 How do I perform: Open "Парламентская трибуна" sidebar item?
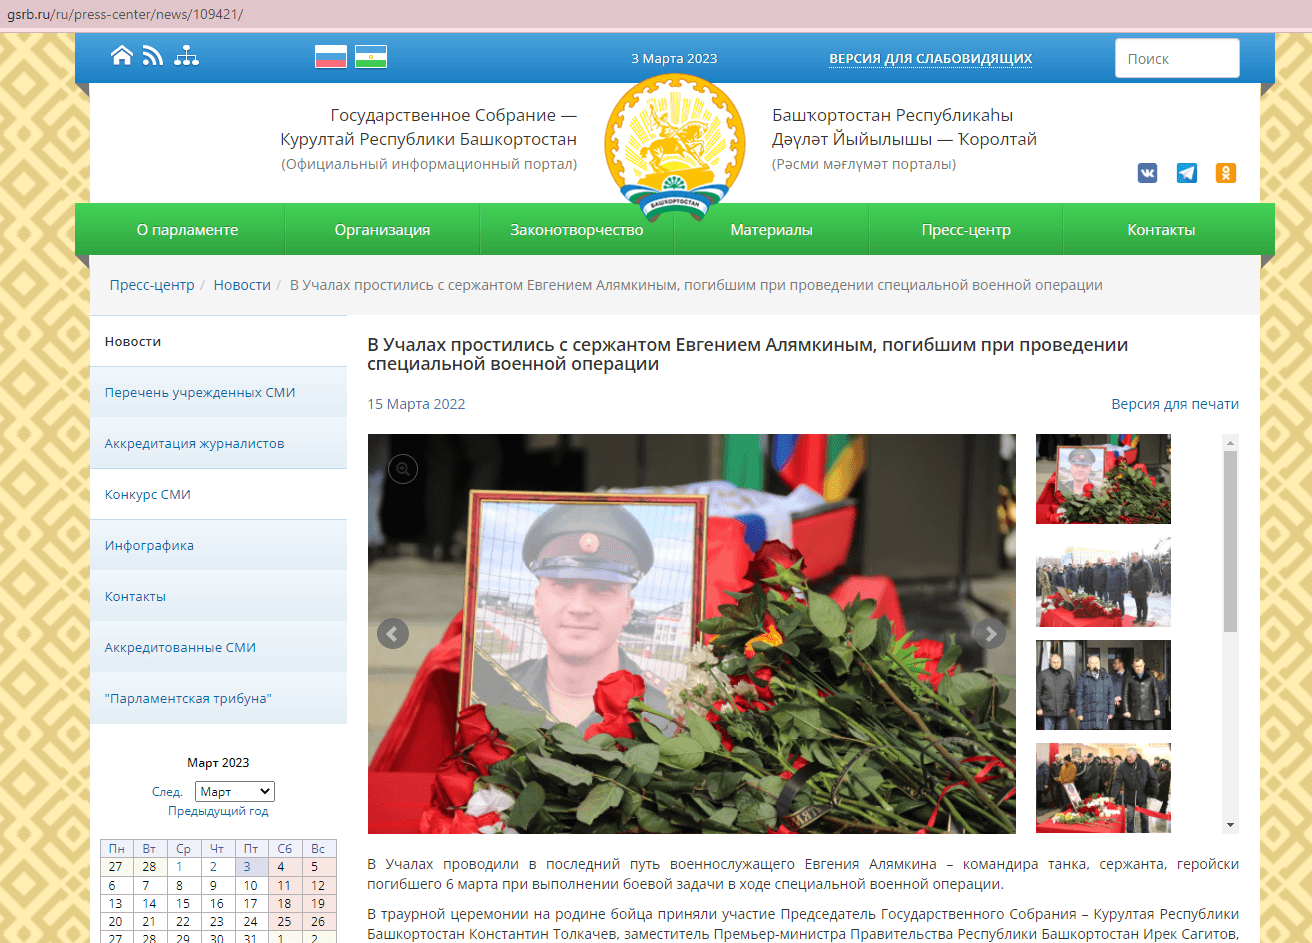[218, 698]
